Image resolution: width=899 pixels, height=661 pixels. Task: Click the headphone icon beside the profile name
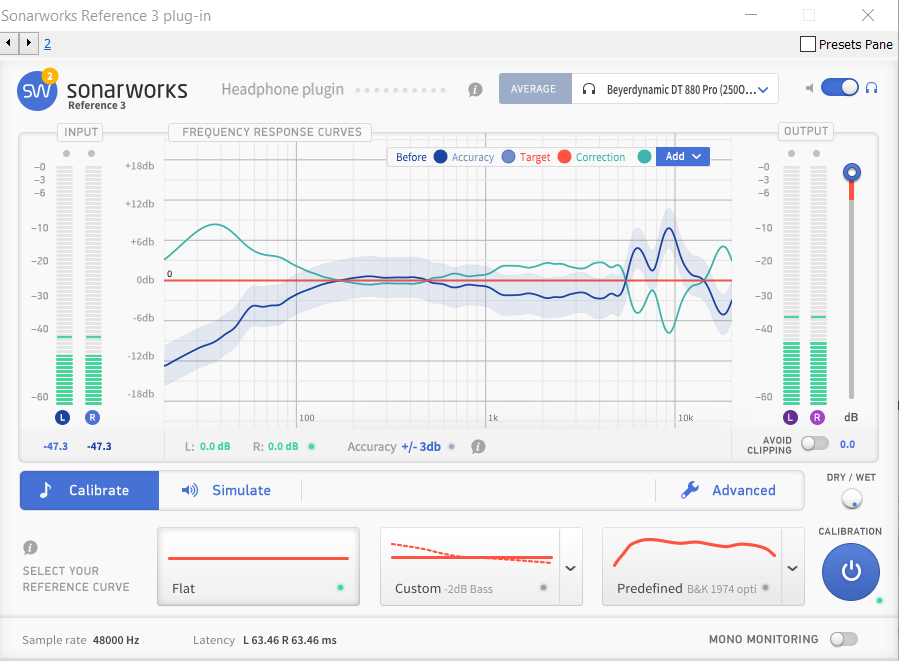point(588,89)
